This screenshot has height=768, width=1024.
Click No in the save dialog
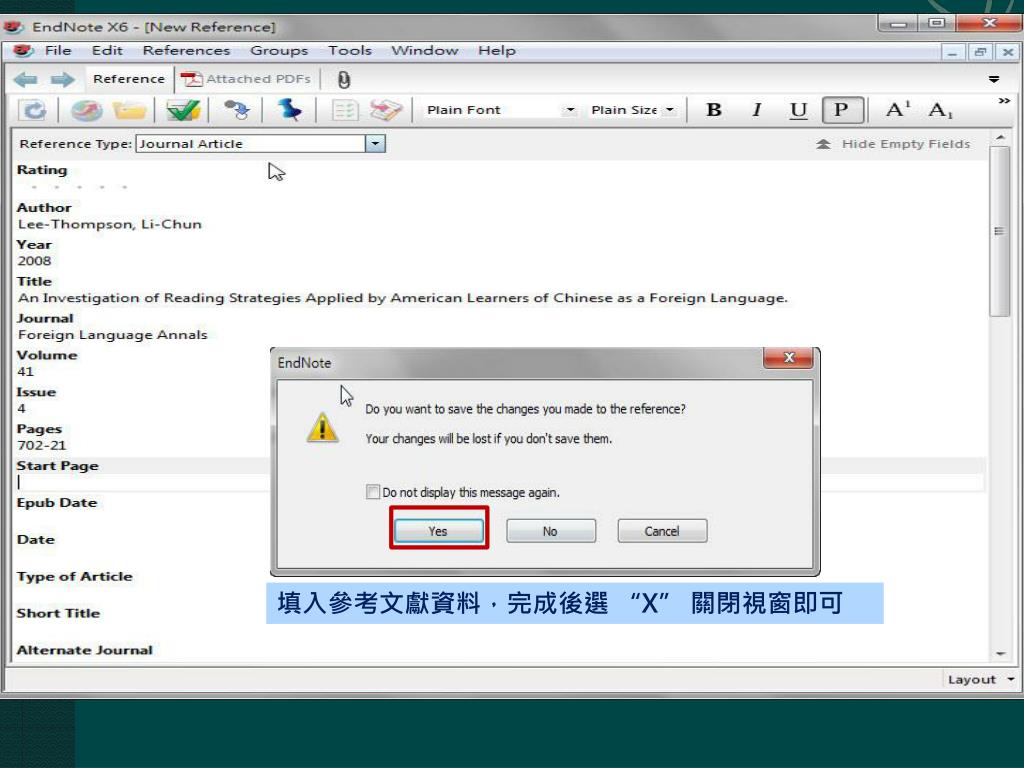point(551,531)
